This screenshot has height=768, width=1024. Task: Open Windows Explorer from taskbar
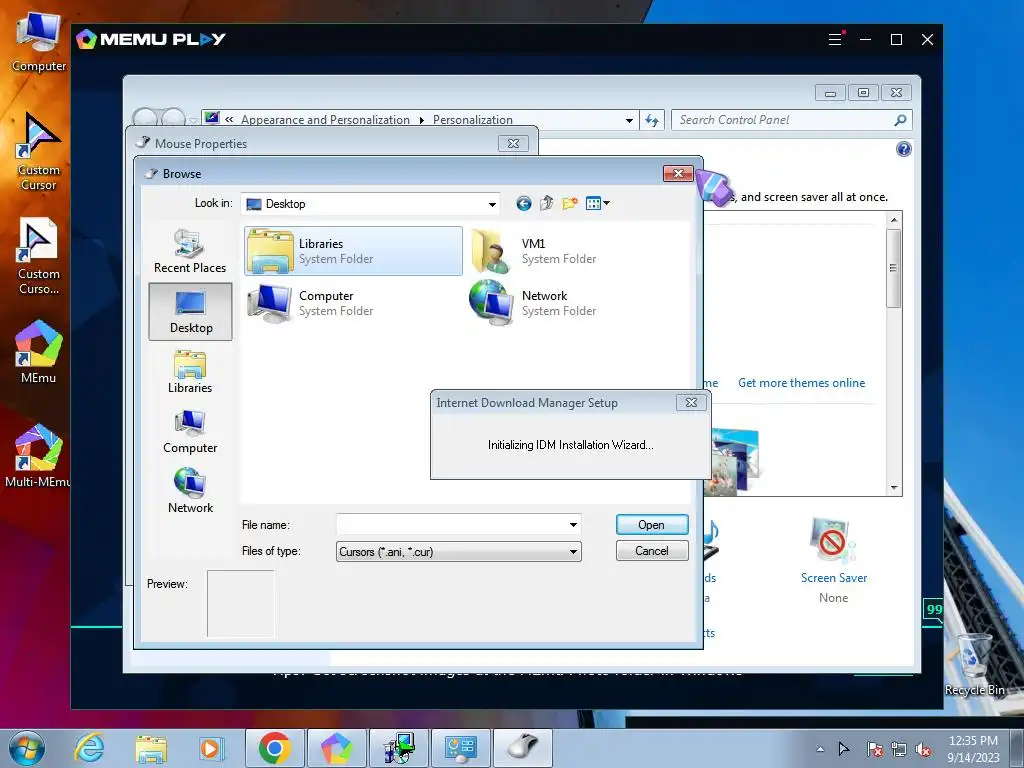pos(151,748)
